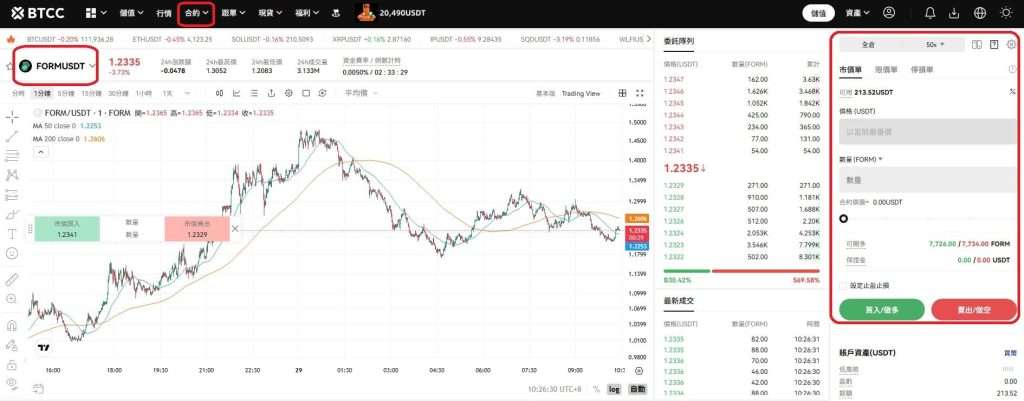The height and width of the screenshot is (401, 1024).
Task: Open the 資產 assets dropdown
Action: 857,12
